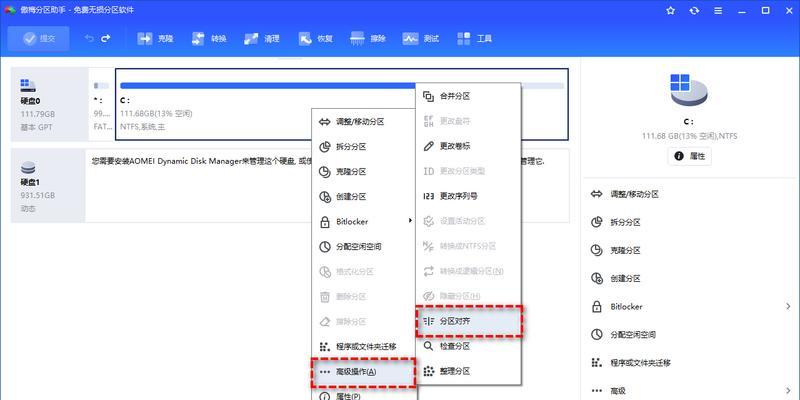Open the hamburger menu icon in title bar

pos(718,11)
